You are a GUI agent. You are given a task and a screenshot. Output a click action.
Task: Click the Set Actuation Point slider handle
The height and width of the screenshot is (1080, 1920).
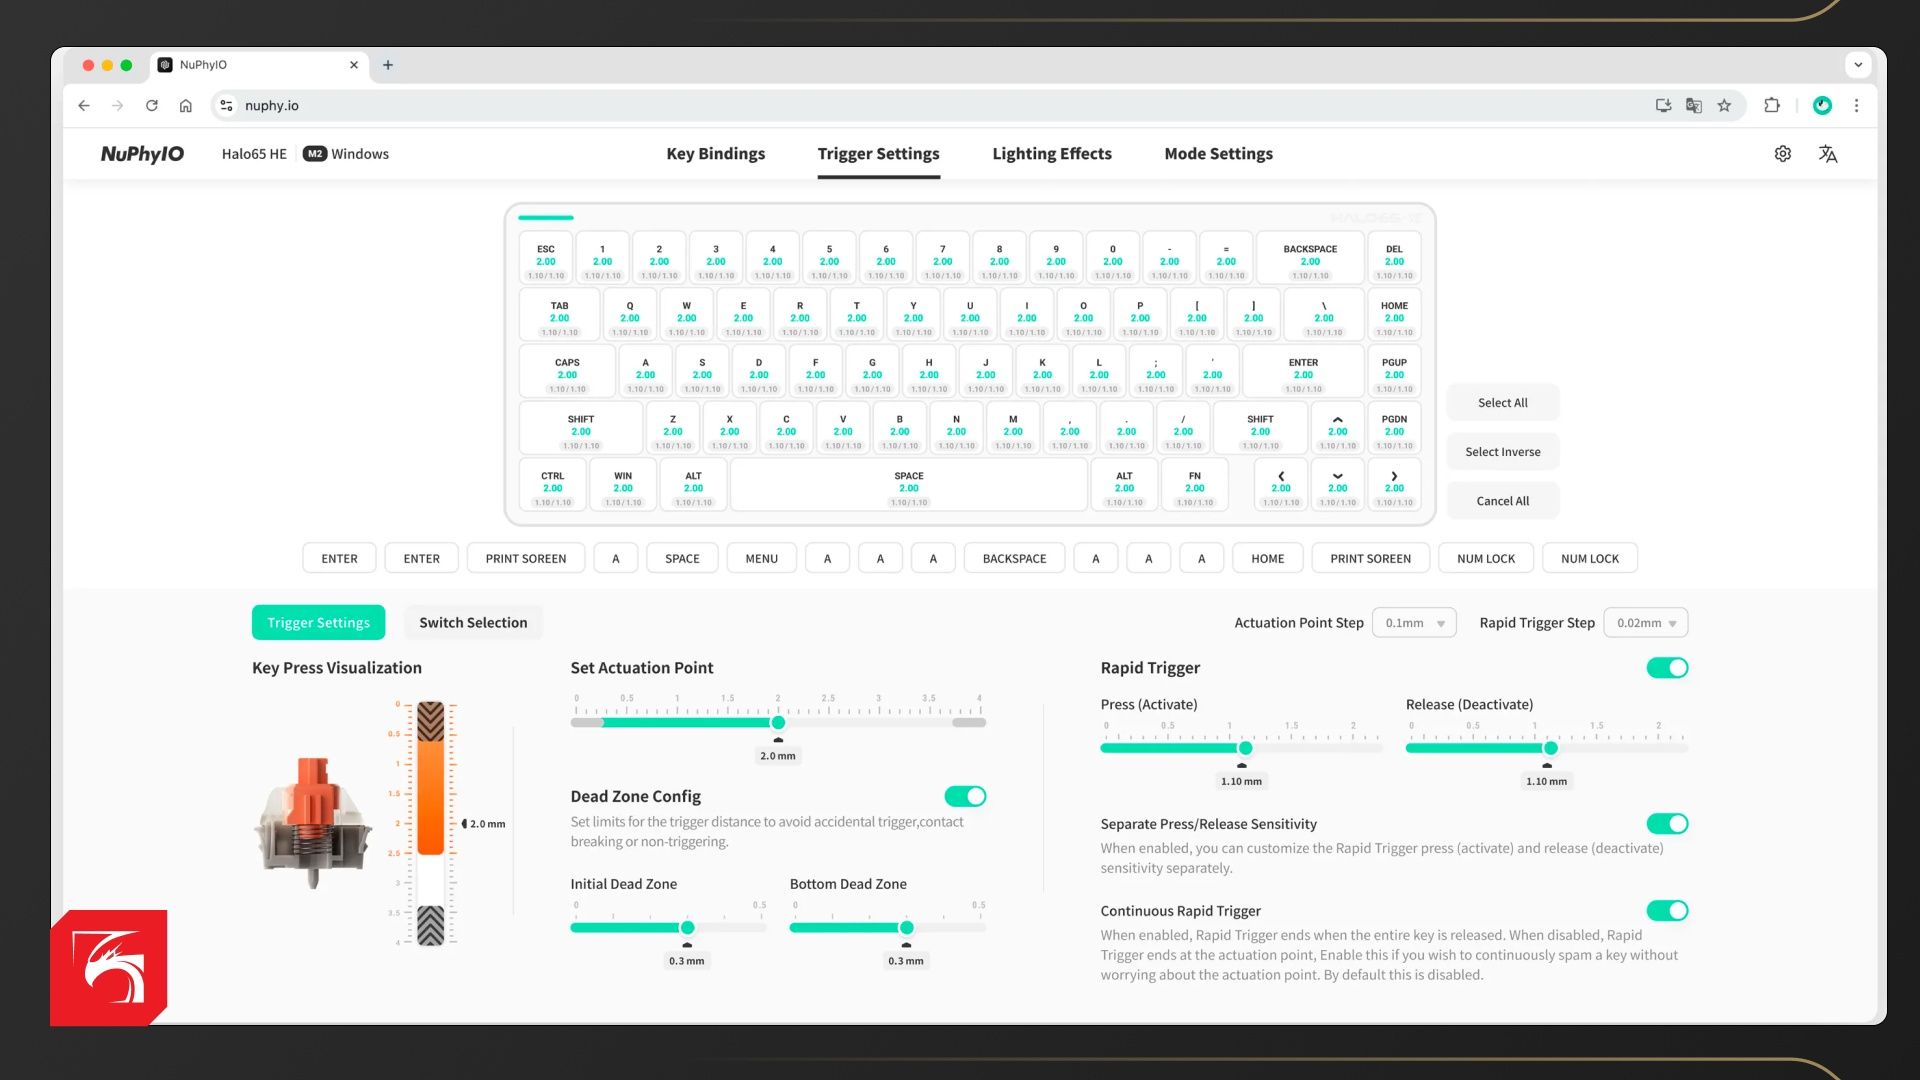[x=778, y=723]
